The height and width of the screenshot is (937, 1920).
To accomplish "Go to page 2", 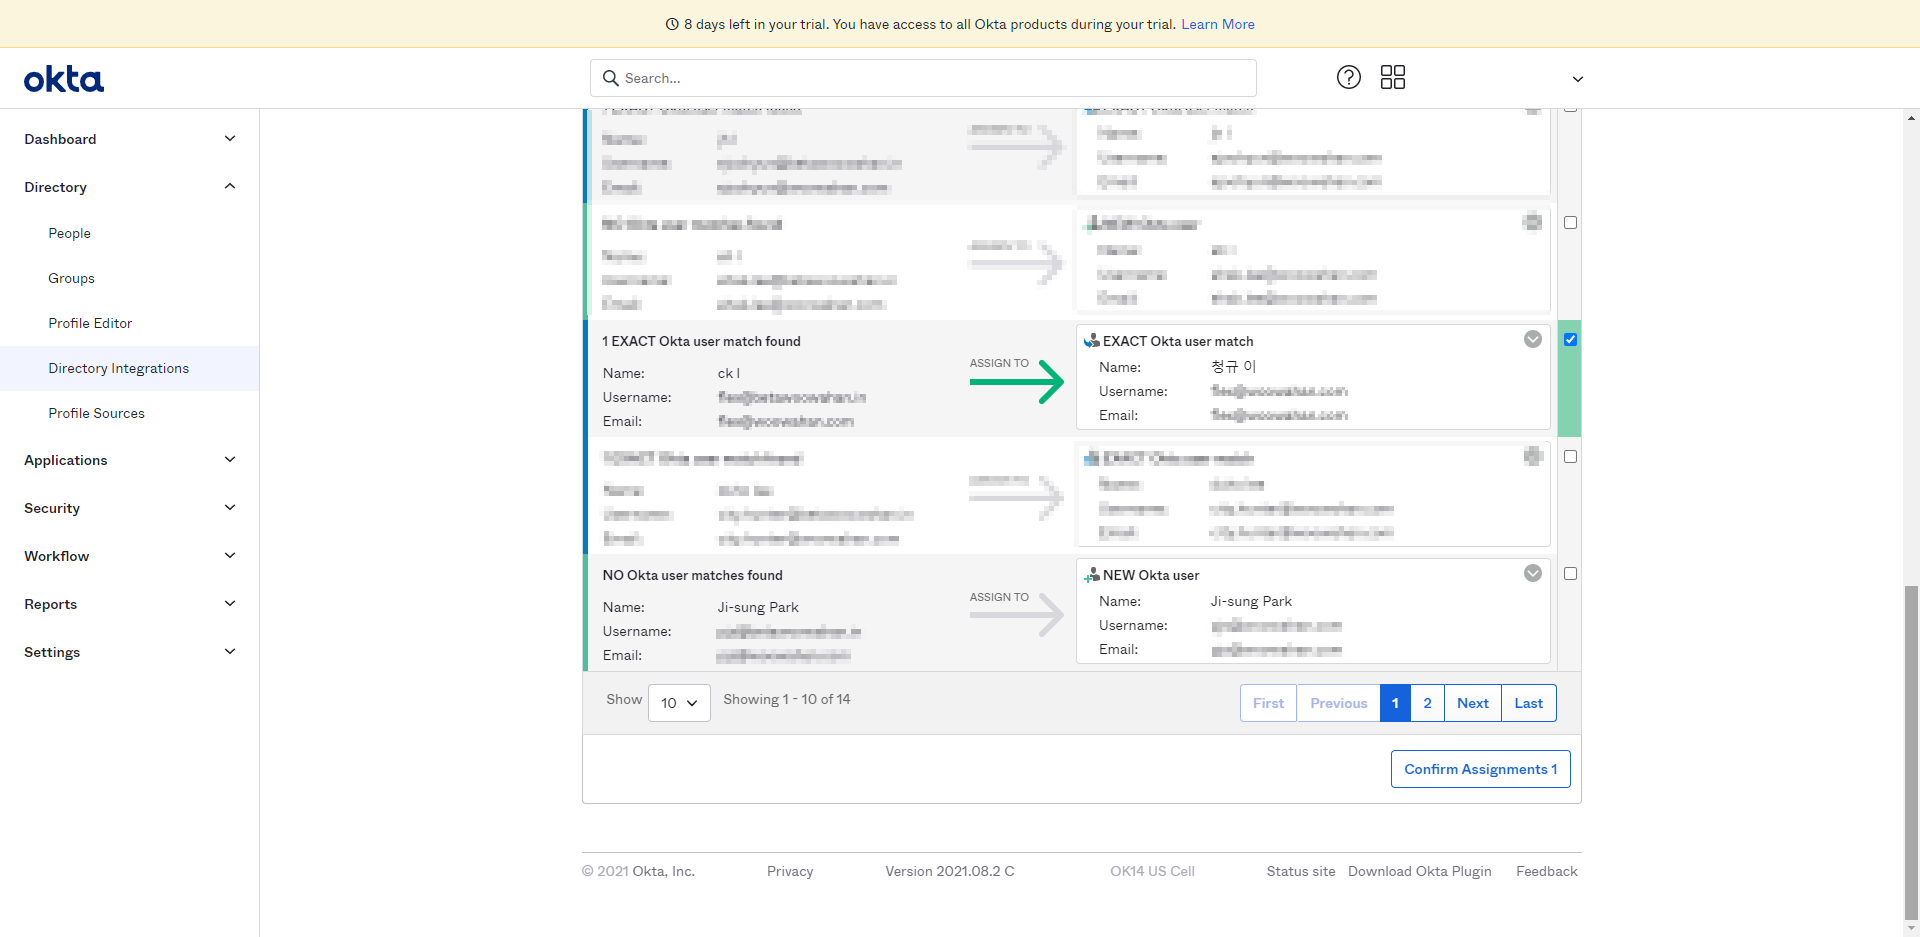I will point(1427,703).
